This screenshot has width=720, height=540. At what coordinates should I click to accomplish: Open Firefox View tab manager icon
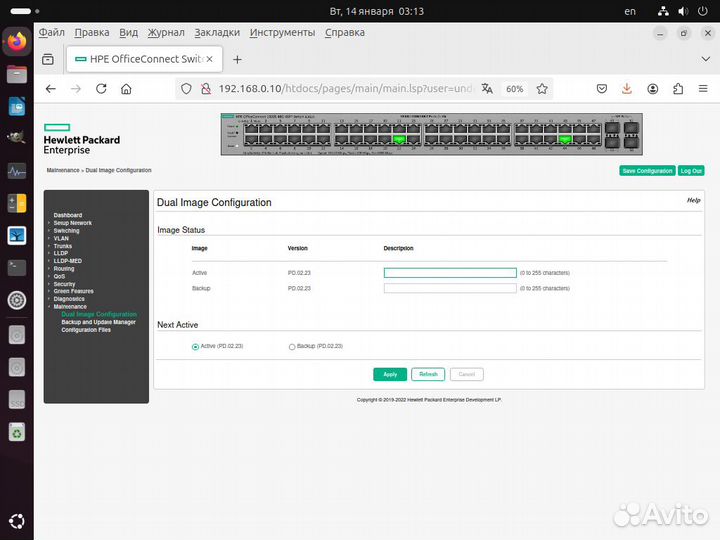[48, 59]
